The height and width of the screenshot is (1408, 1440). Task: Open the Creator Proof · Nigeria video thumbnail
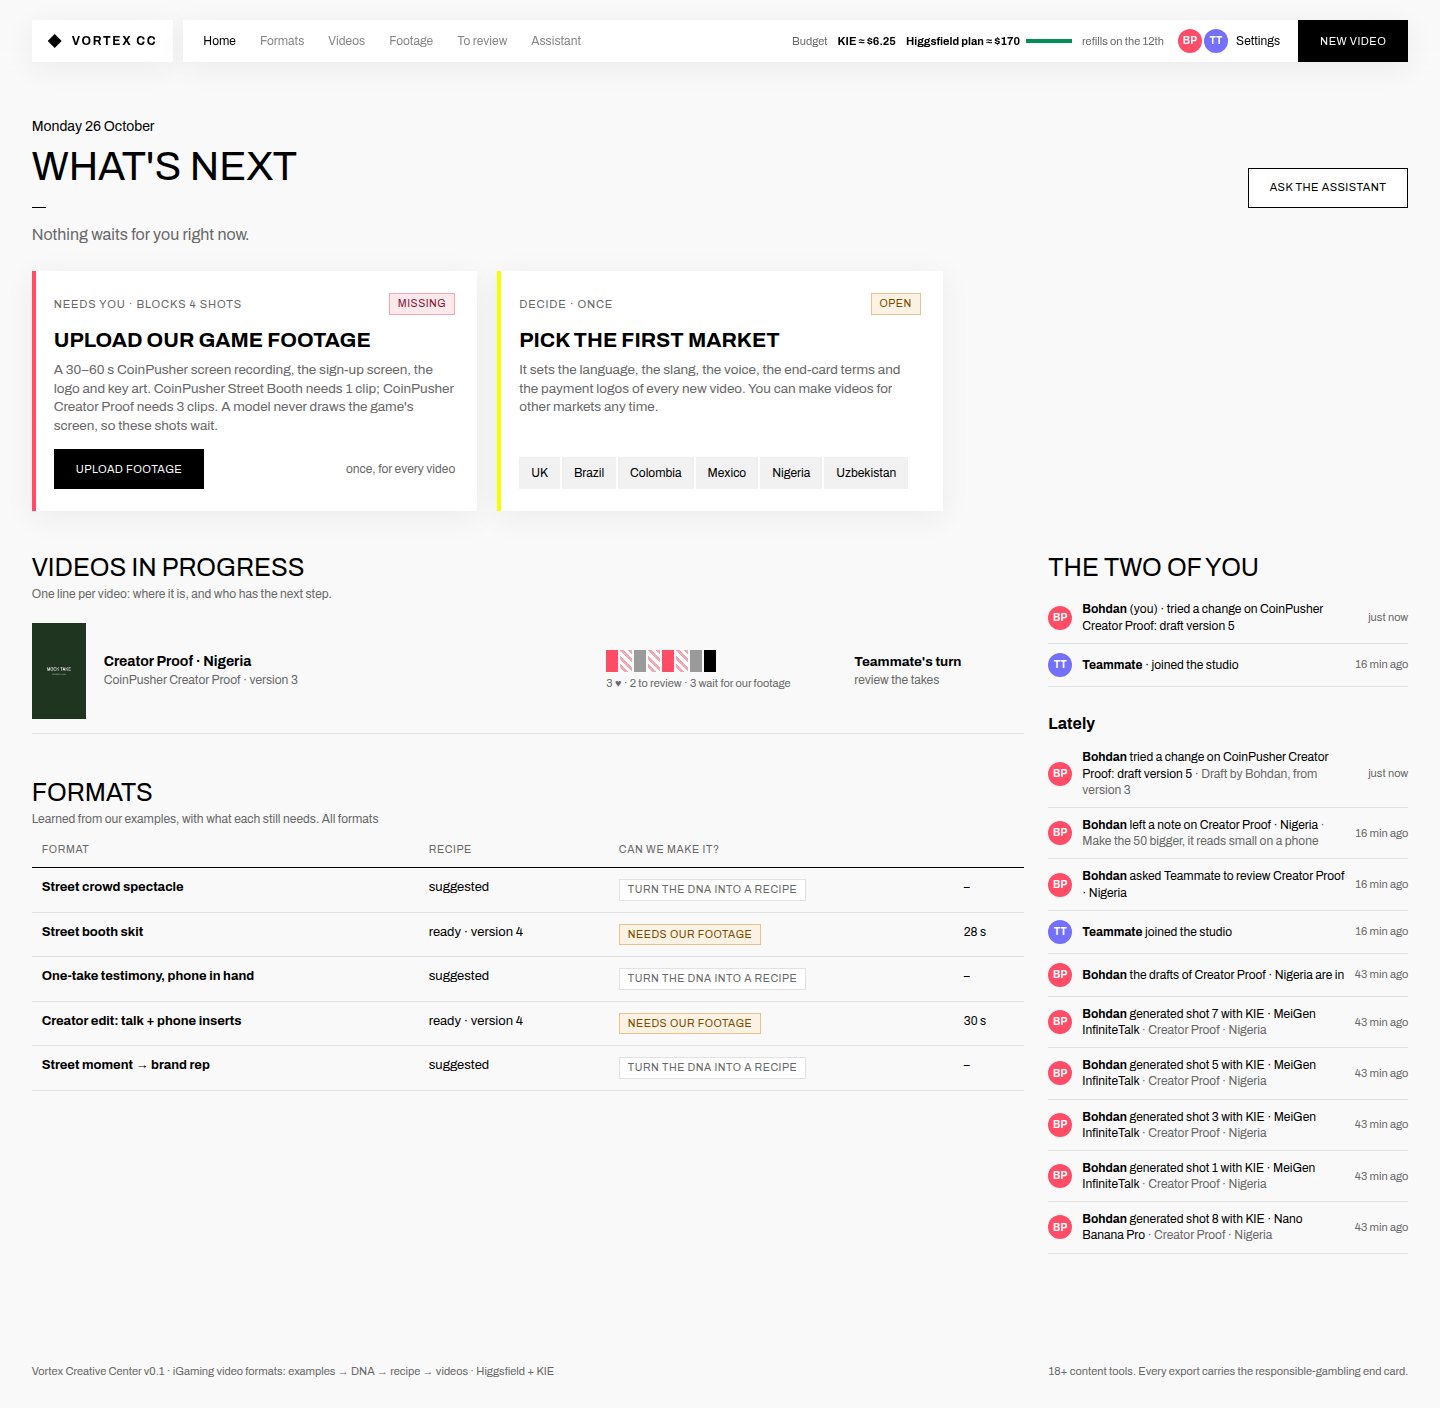[x=59, y=671]
